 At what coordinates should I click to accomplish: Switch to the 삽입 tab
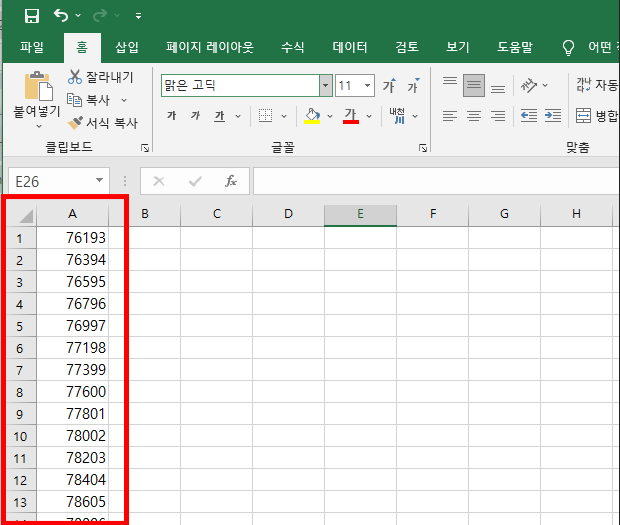click(127, 47)
